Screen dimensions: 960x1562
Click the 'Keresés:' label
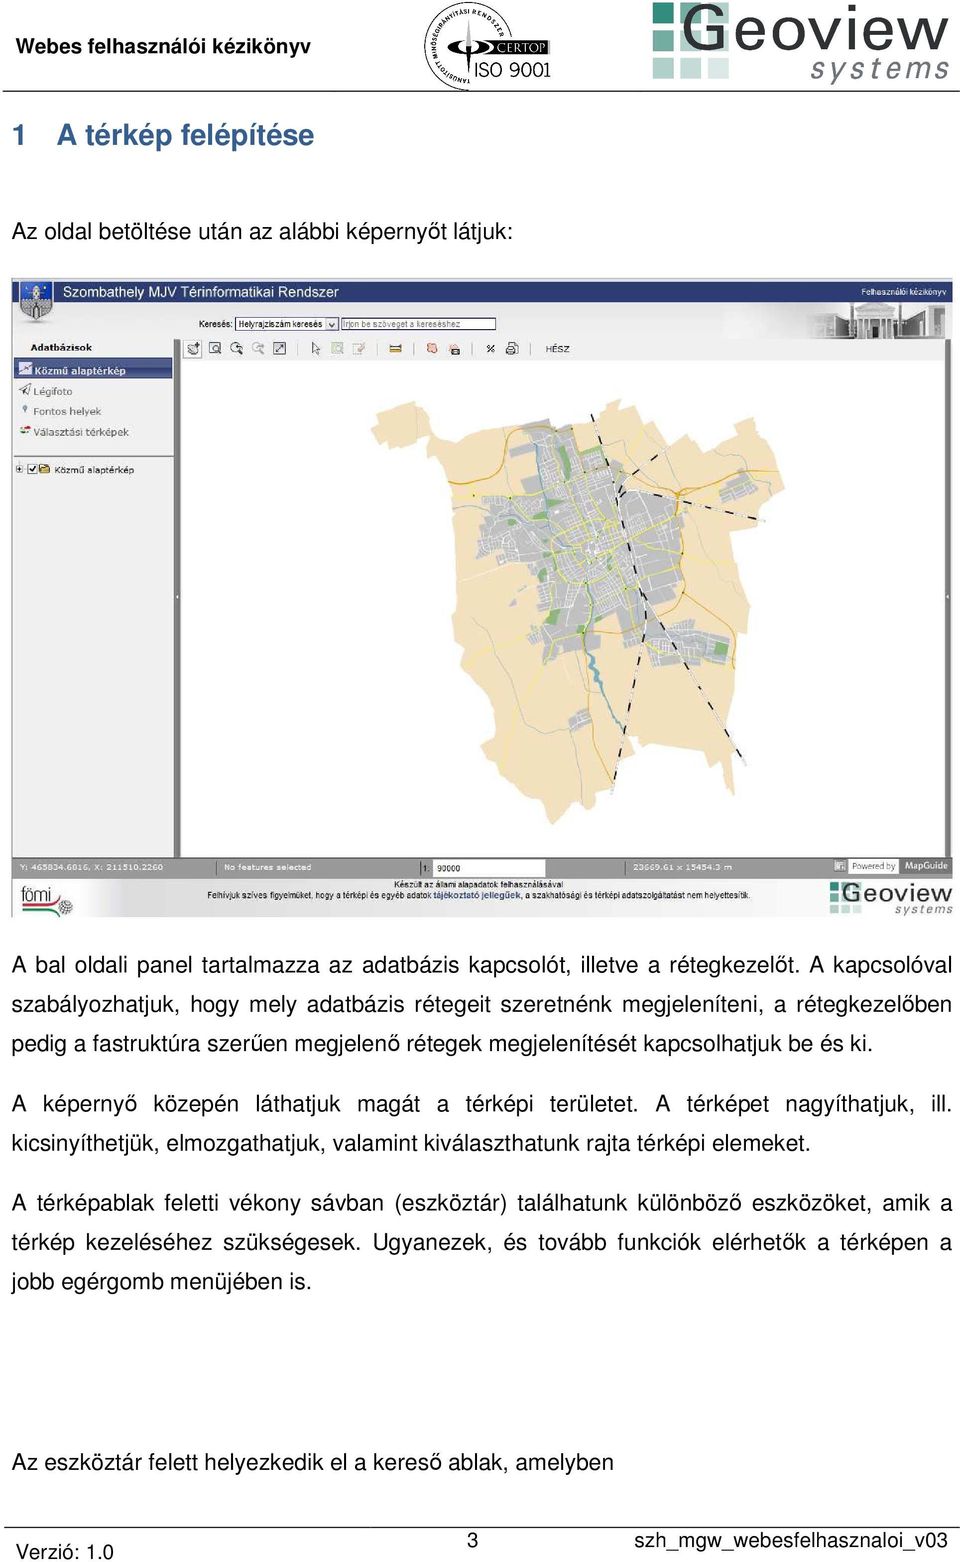(x=215, y=324)
